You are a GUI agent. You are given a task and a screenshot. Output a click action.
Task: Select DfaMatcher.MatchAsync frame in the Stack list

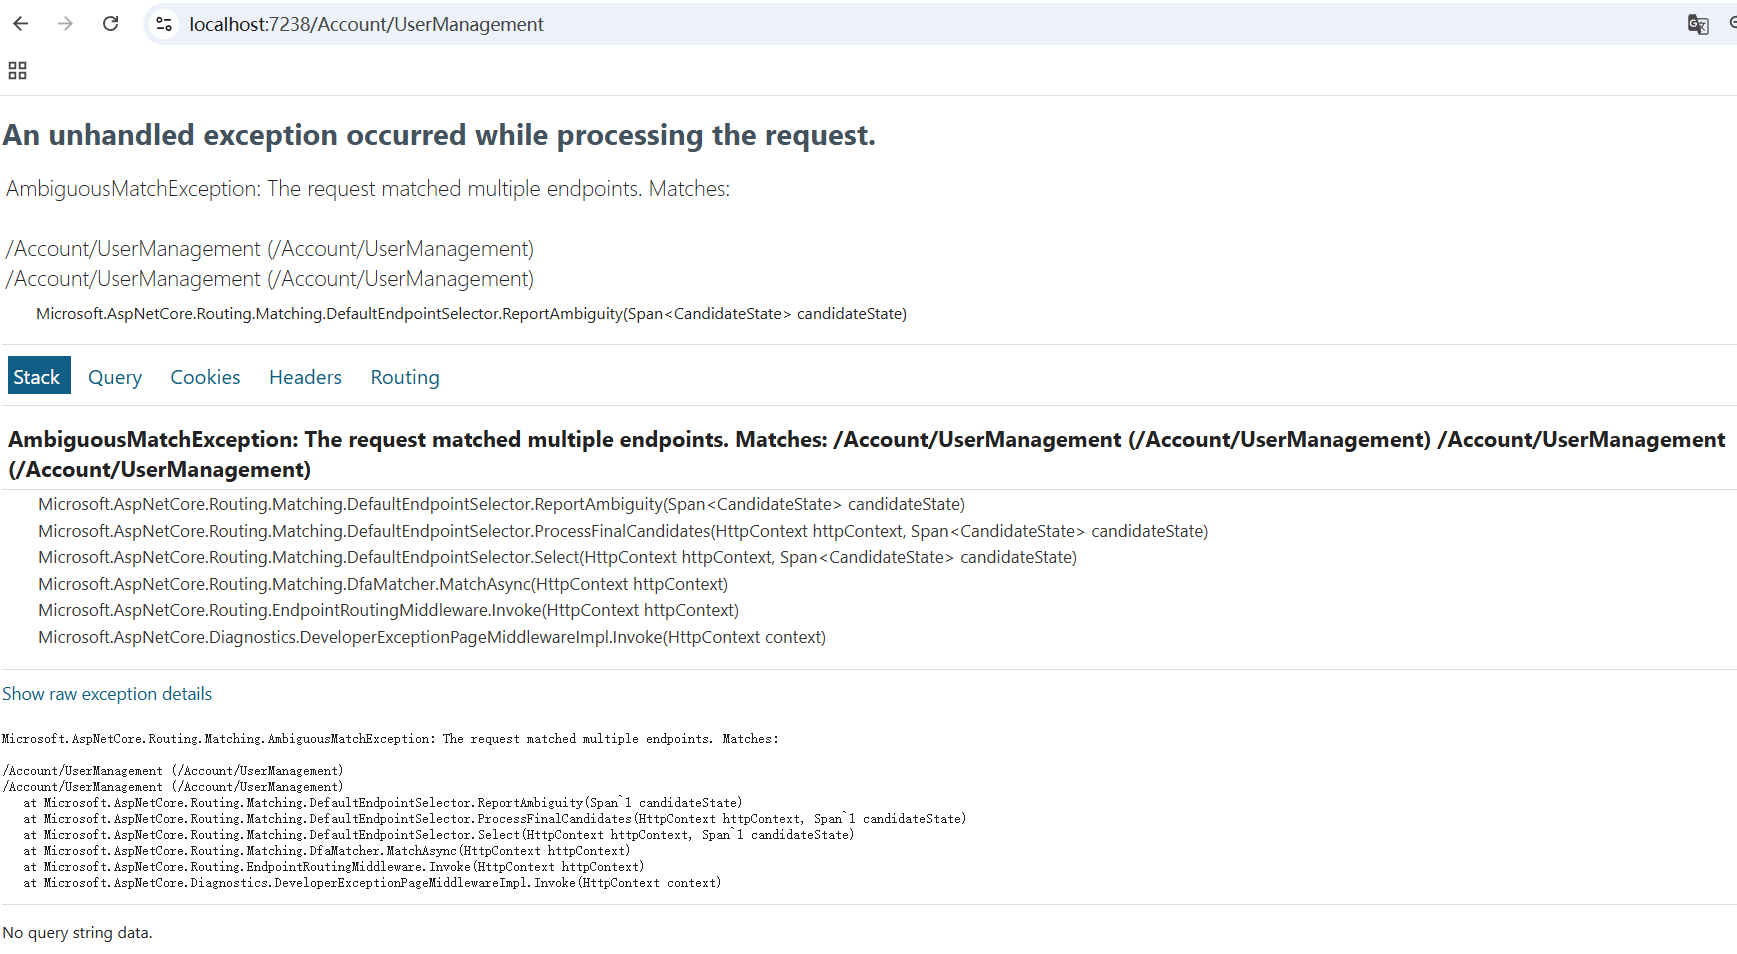click(x=382, y=584)
